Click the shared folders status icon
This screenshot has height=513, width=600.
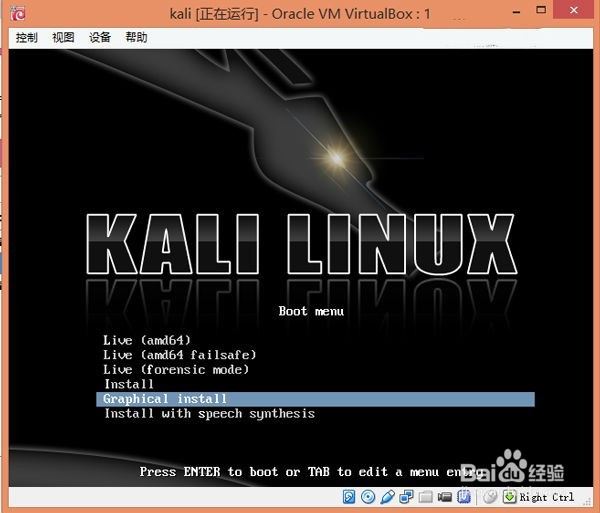click(x=425, y=497)
